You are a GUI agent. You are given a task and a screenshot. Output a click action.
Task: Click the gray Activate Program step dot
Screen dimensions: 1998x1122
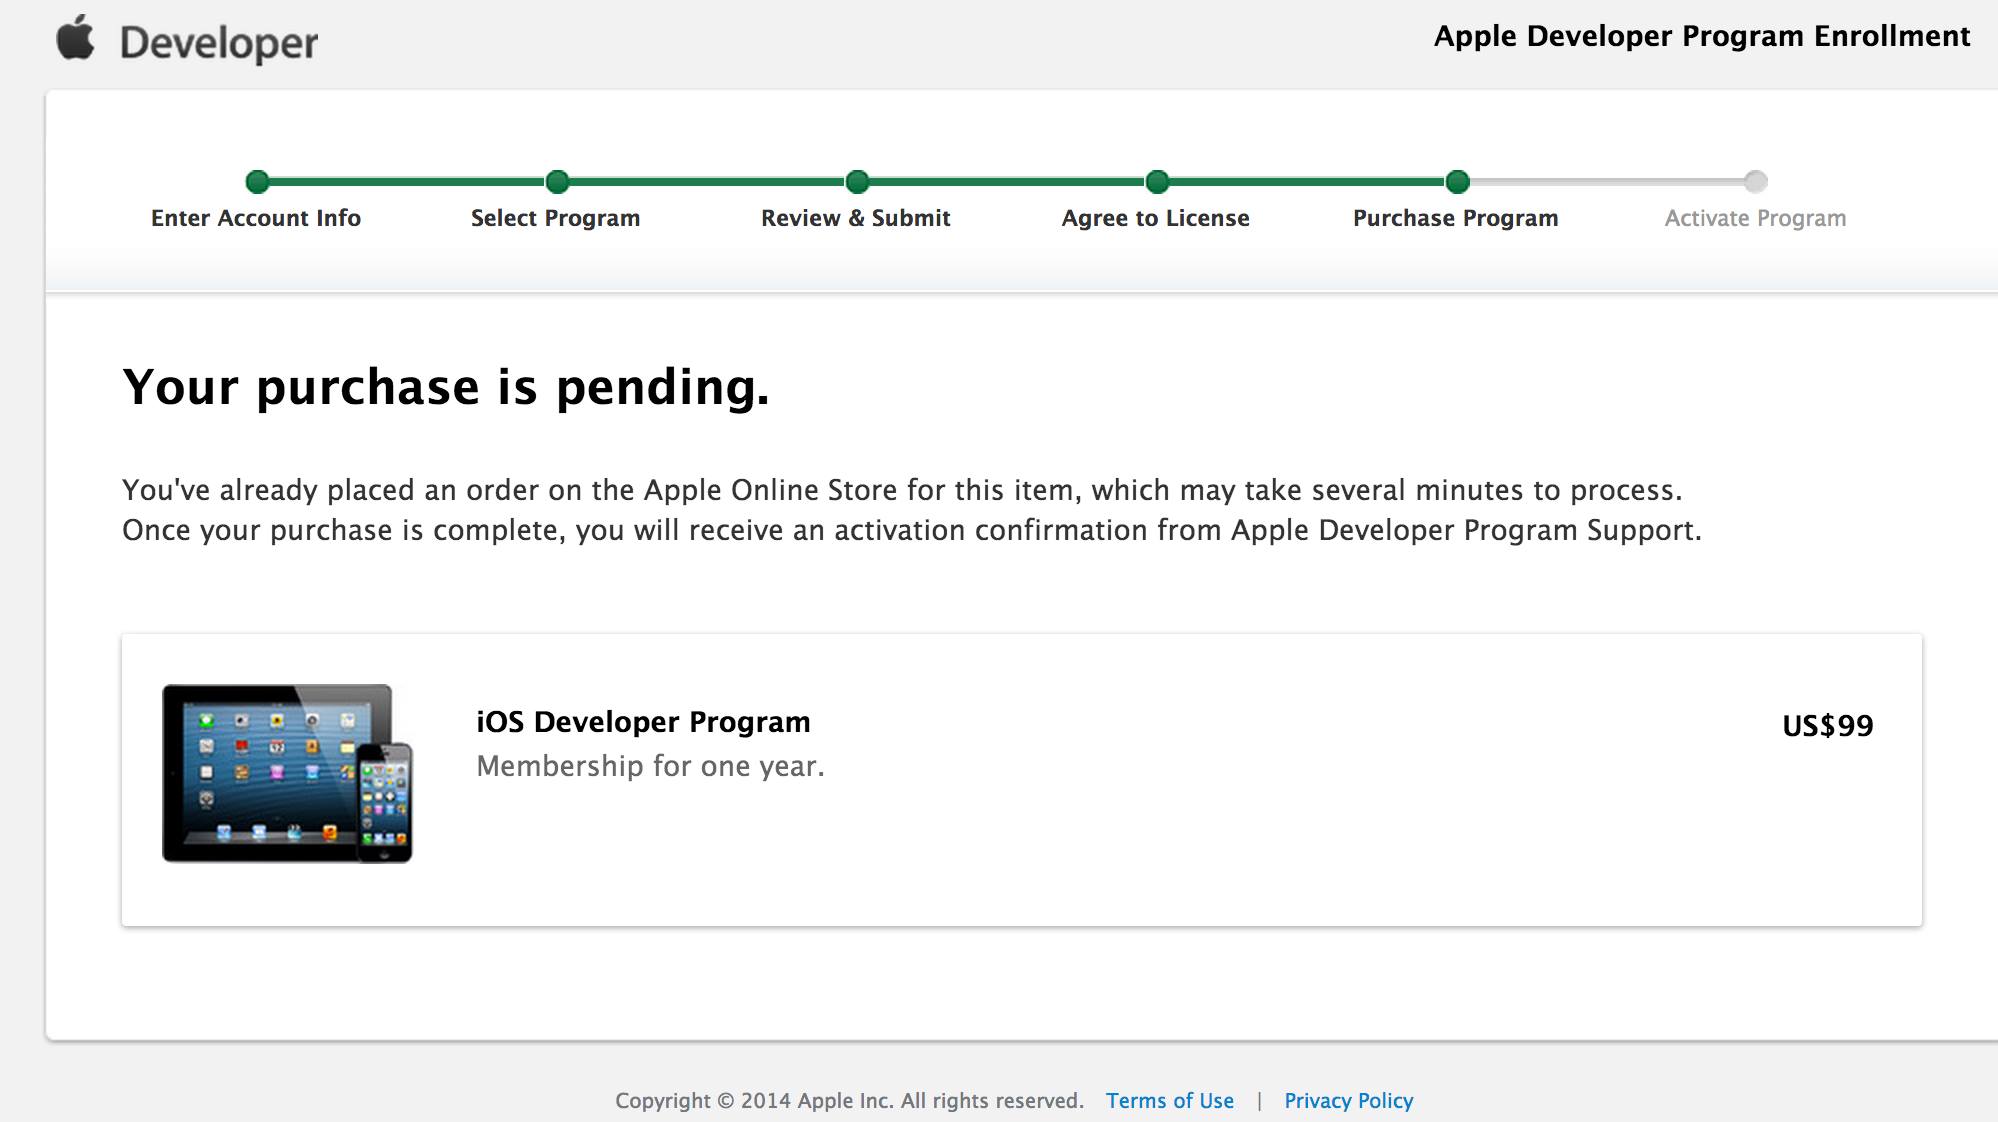[1755, 181]
